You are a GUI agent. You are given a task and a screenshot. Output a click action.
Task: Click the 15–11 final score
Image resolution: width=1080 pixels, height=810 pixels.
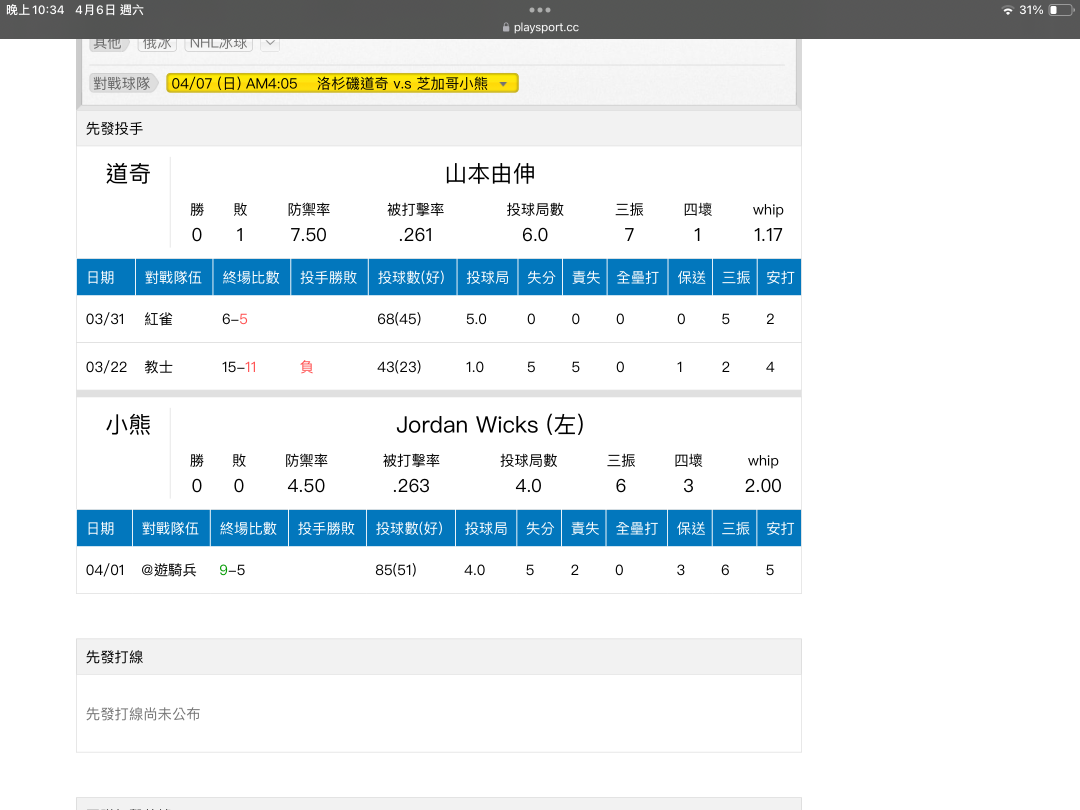(x=239, y=367)
